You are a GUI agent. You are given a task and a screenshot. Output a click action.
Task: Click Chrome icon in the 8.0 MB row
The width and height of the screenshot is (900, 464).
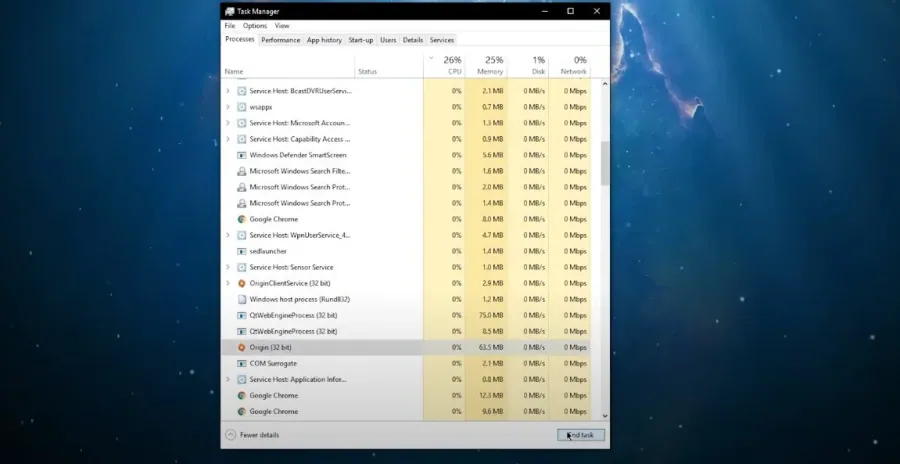[242, 219]
